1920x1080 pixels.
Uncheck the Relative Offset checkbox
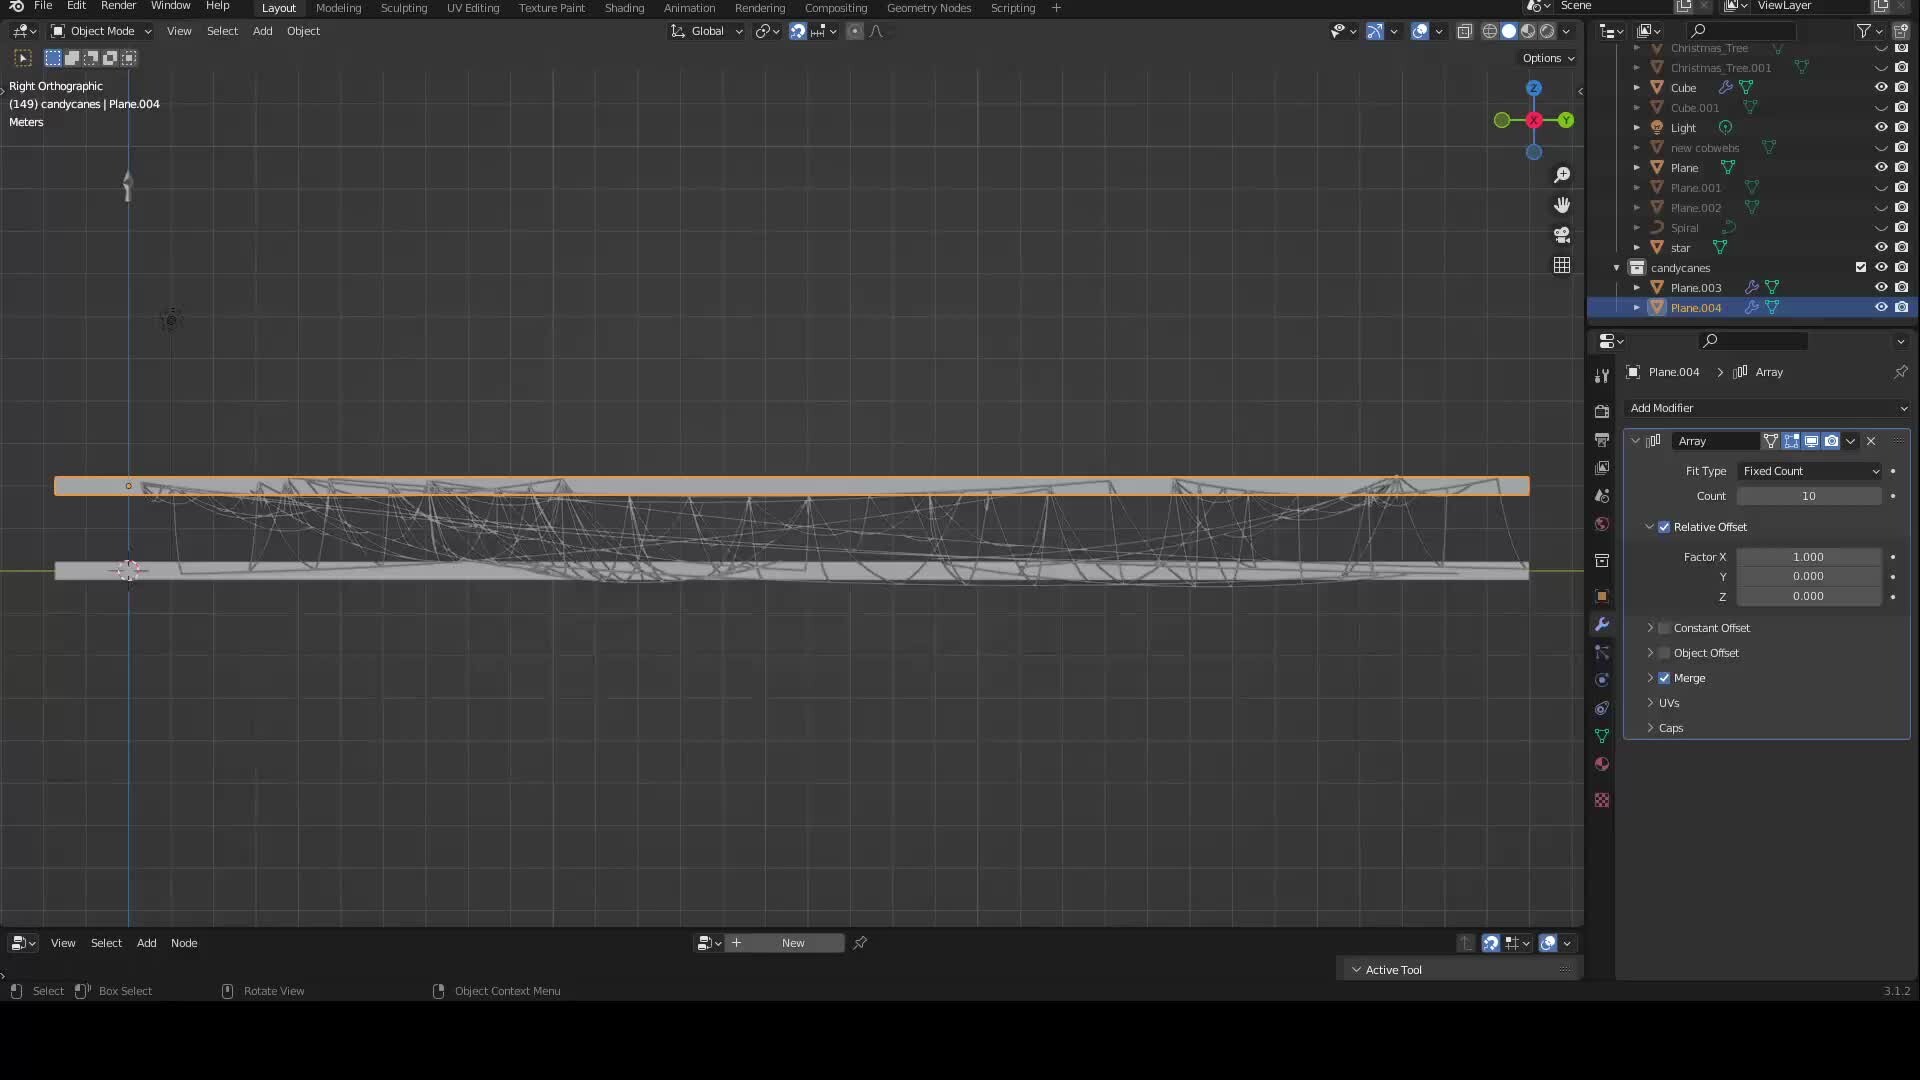1665,526
